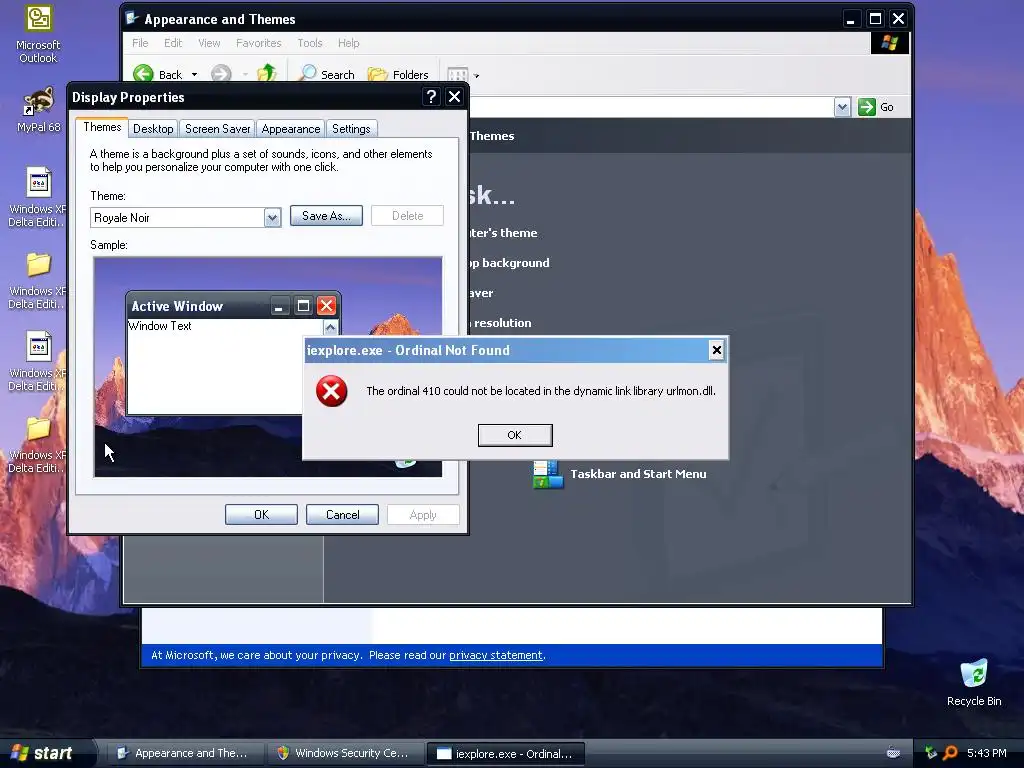The height and width of the screenshot is (768, 1024).
Task: Click the Search toolbar button
Action: coord(327,74)
